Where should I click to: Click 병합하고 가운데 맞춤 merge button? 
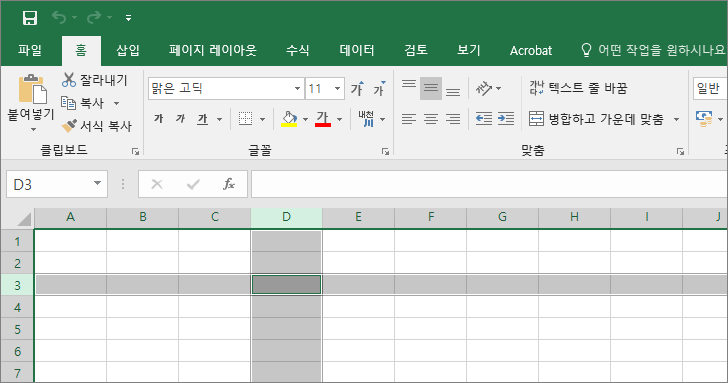(597, 119)
